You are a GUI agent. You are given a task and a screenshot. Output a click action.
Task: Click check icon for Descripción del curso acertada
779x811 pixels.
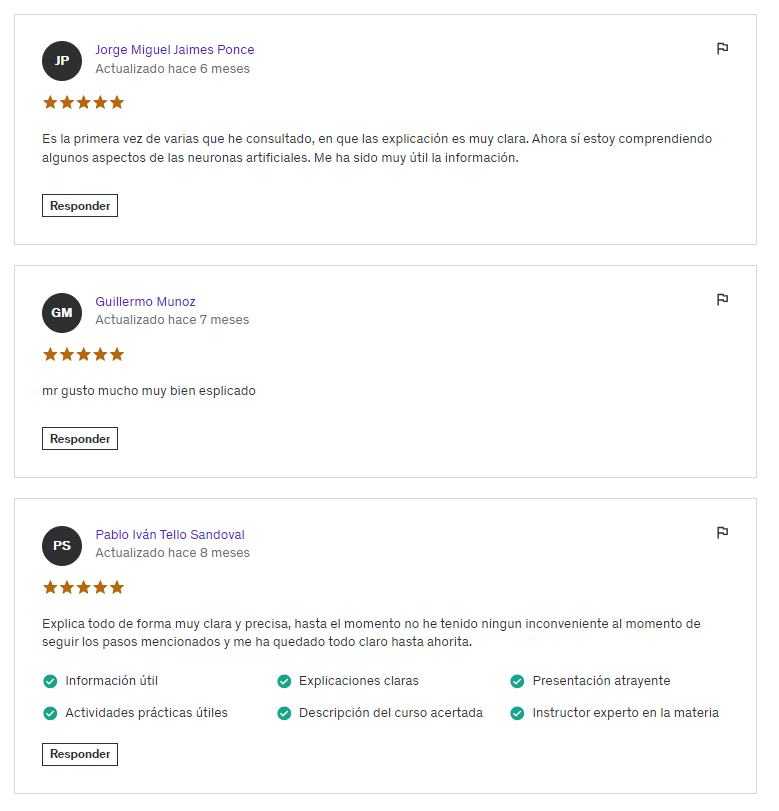284,713
